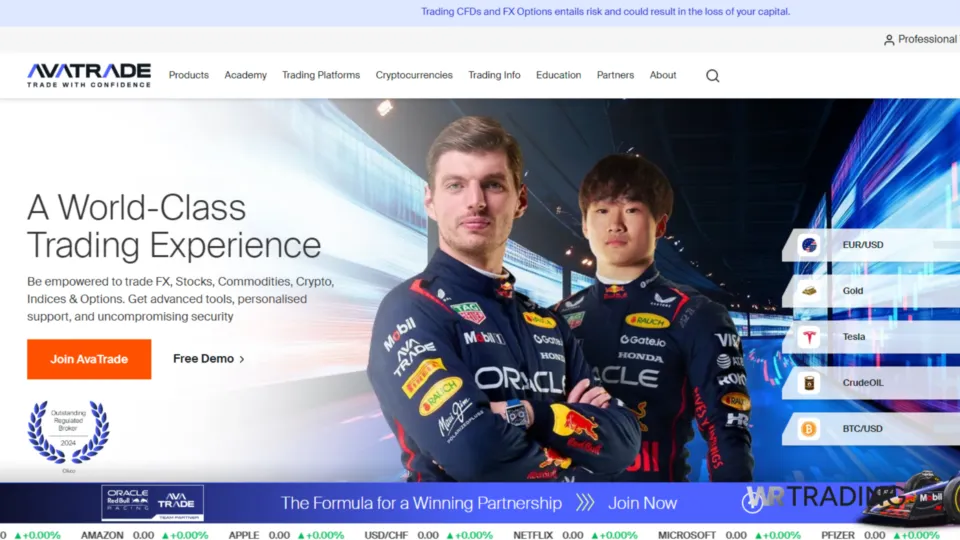Click the CrudeOIL barrel icon
Viewport: 960px width, 540px height.
point(809,383)
